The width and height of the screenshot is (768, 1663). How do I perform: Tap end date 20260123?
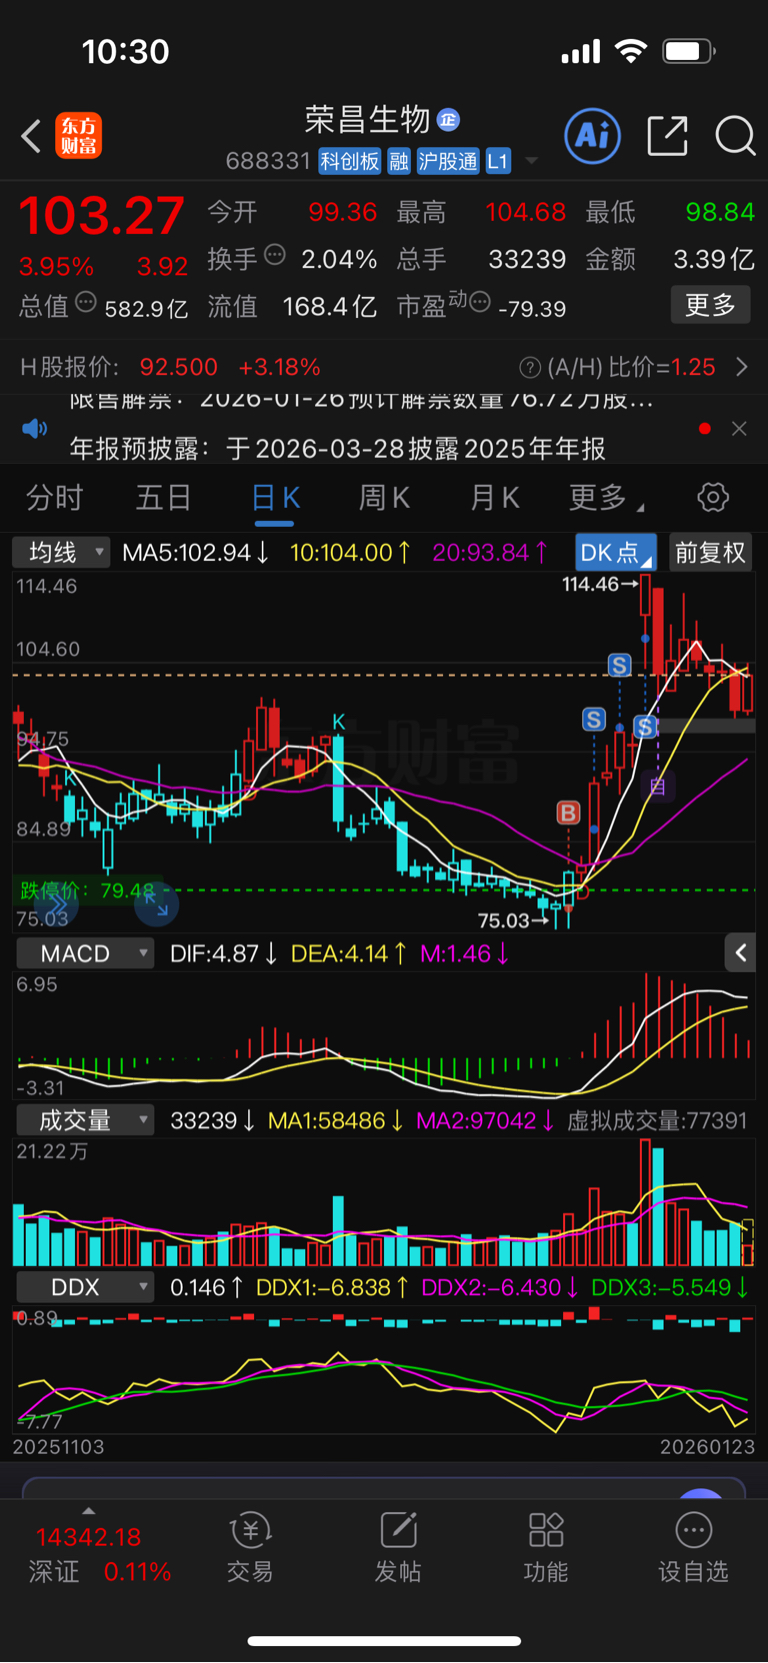707,1446
